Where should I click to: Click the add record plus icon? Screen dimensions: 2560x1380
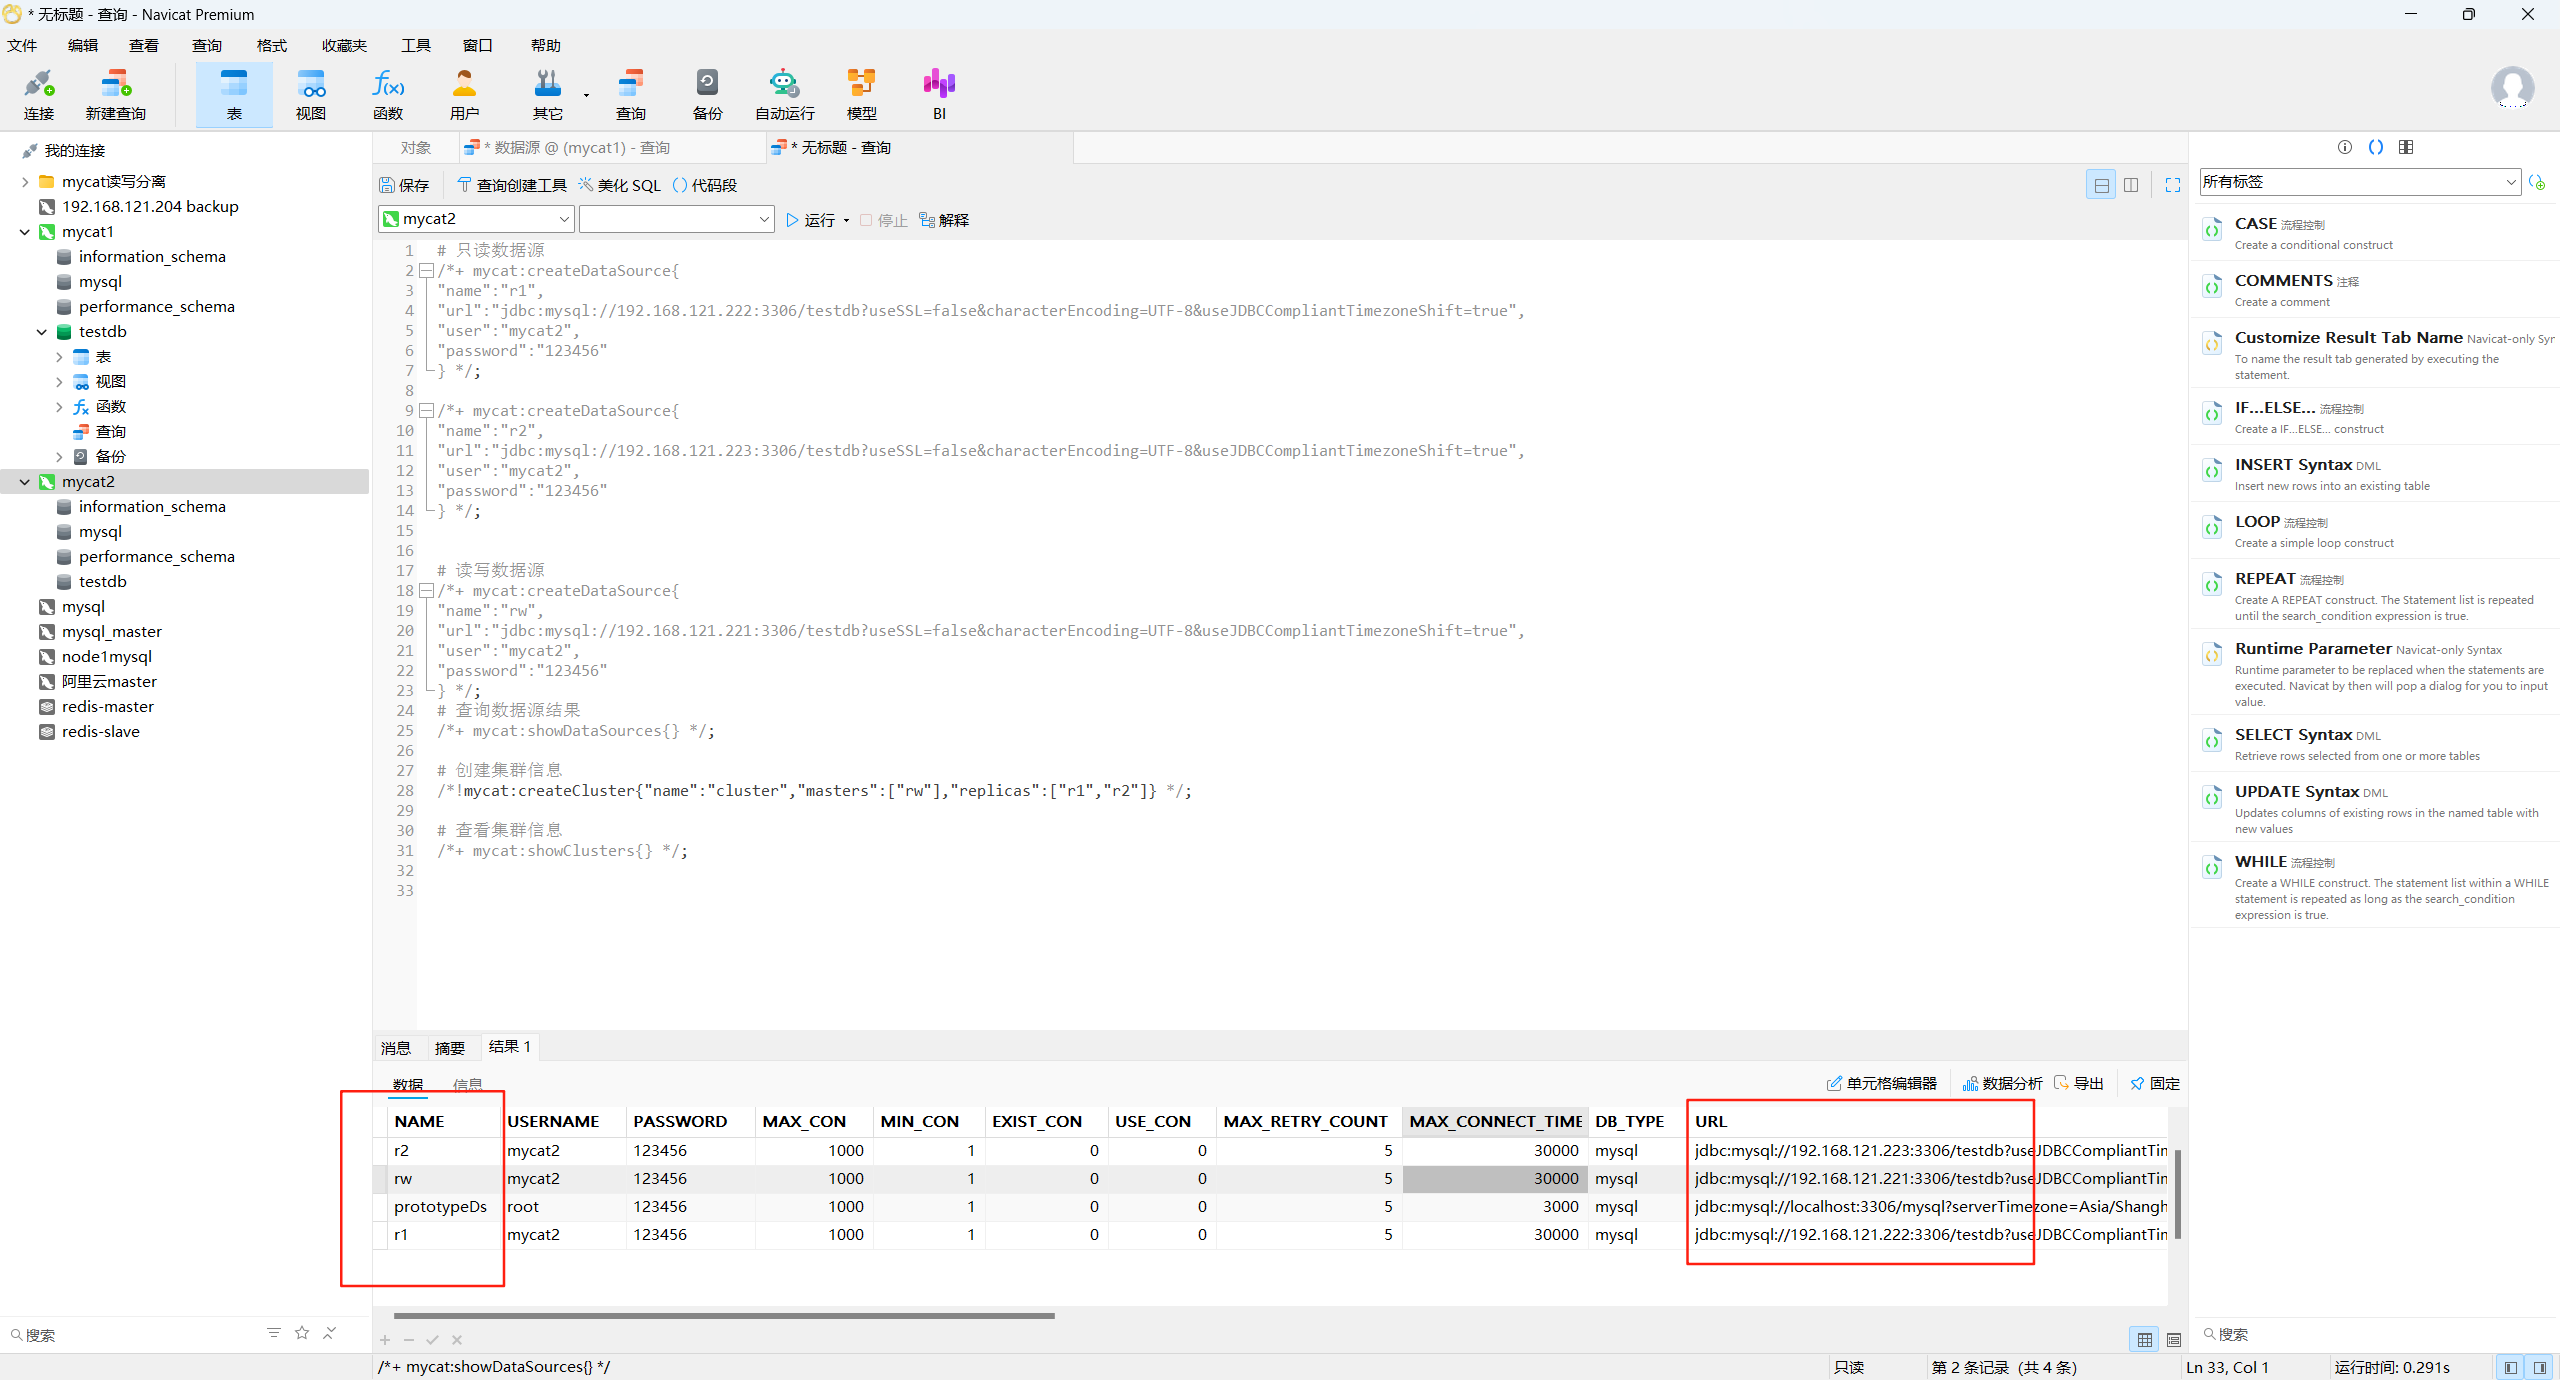385,1340
